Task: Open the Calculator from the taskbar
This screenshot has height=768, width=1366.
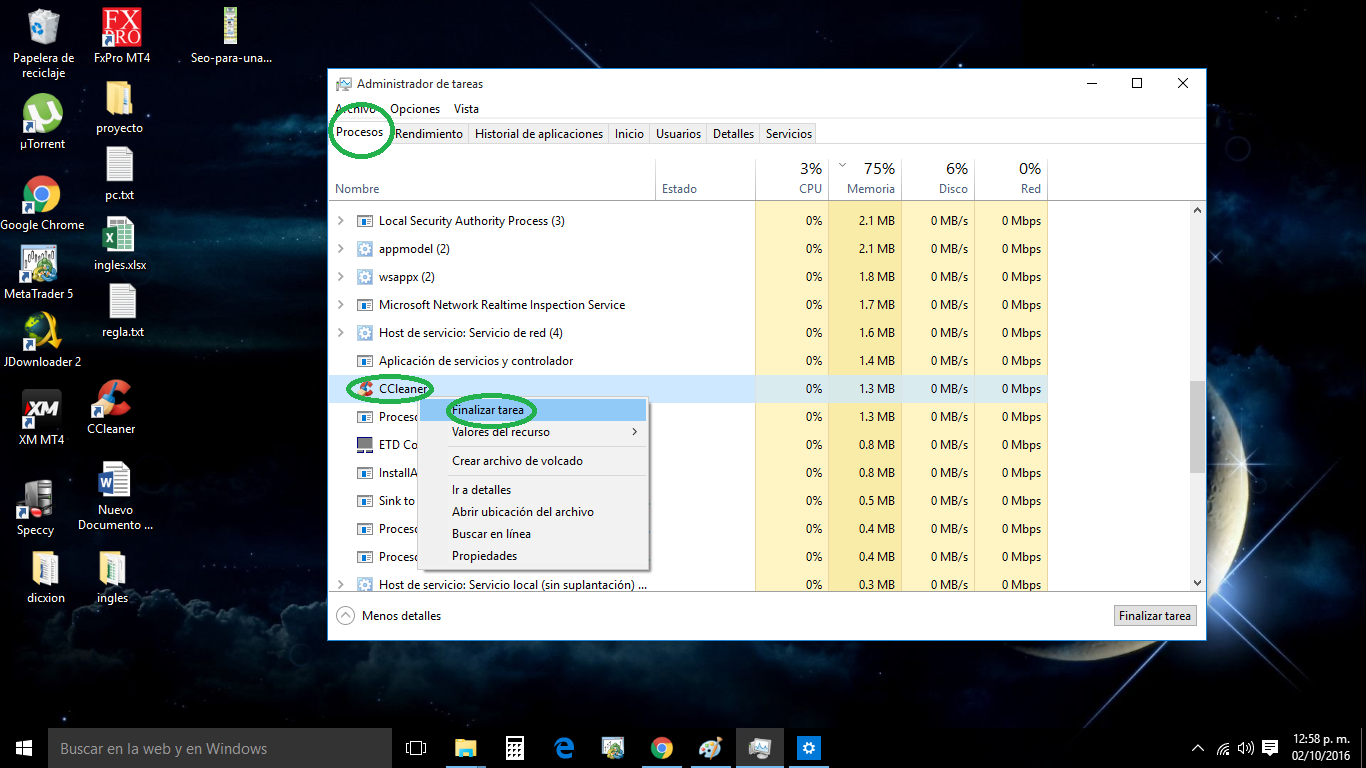Action: 514,747
